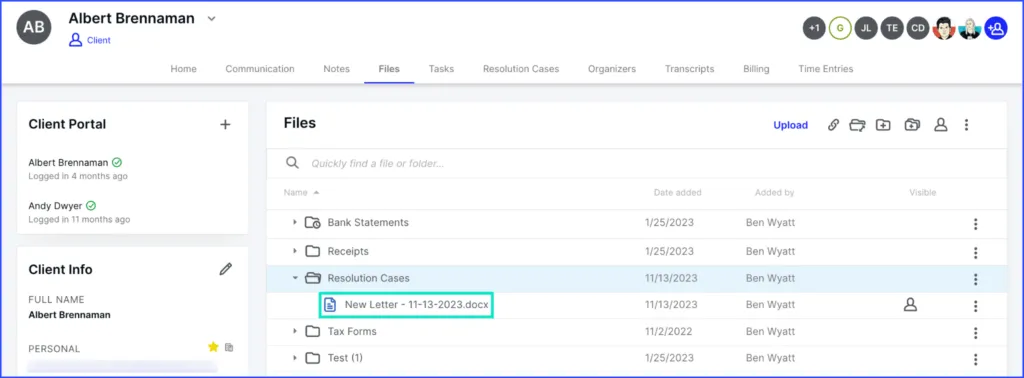Expand the Bank Statements folder arrow
1024x378 pixels.
point(295,223)
